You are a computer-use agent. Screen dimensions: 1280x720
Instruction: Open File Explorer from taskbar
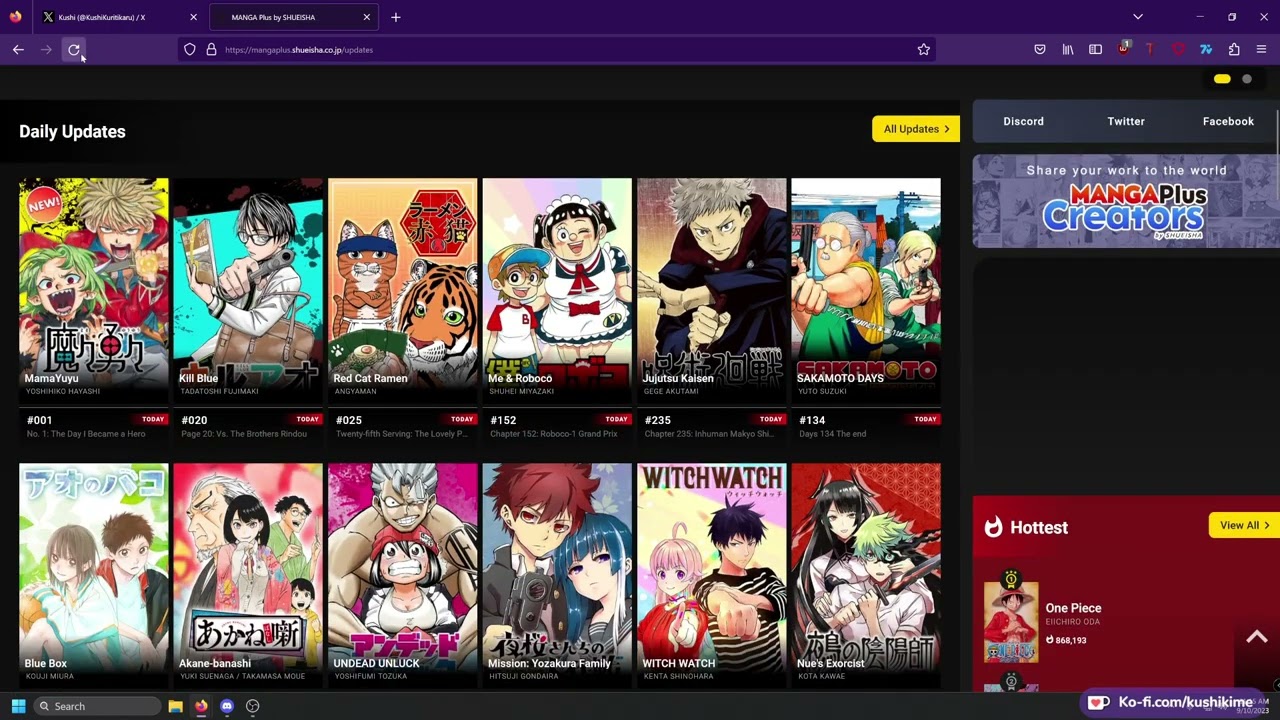[175, 706]
